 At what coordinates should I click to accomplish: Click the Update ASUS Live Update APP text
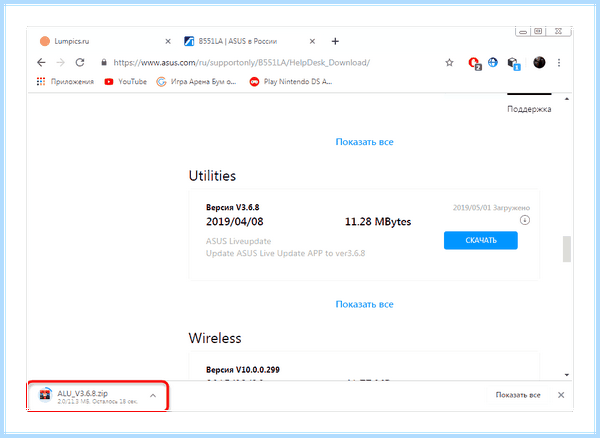(x=285, y=253)
